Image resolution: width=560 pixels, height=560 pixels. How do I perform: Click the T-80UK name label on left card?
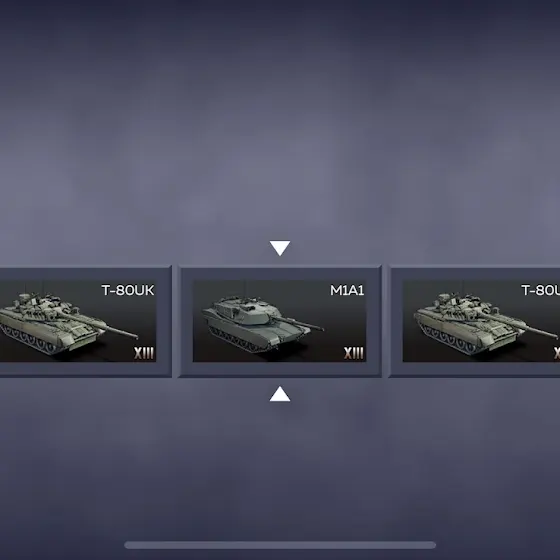128,290
